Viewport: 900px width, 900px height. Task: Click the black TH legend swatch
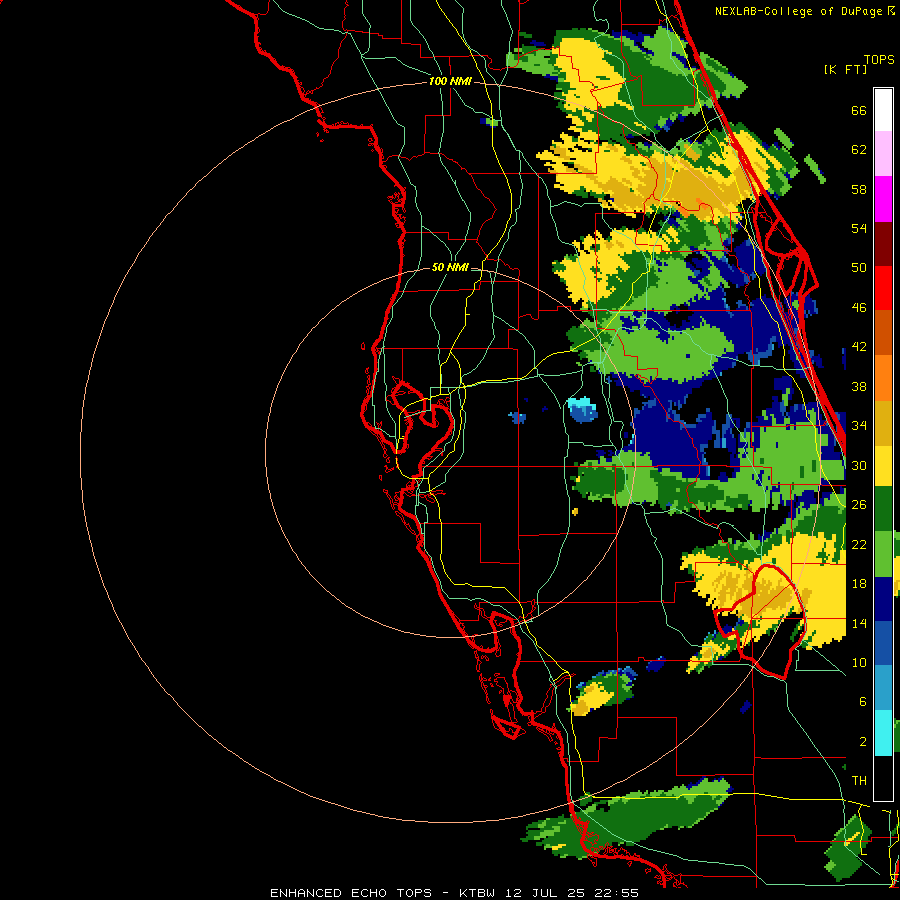883,778
